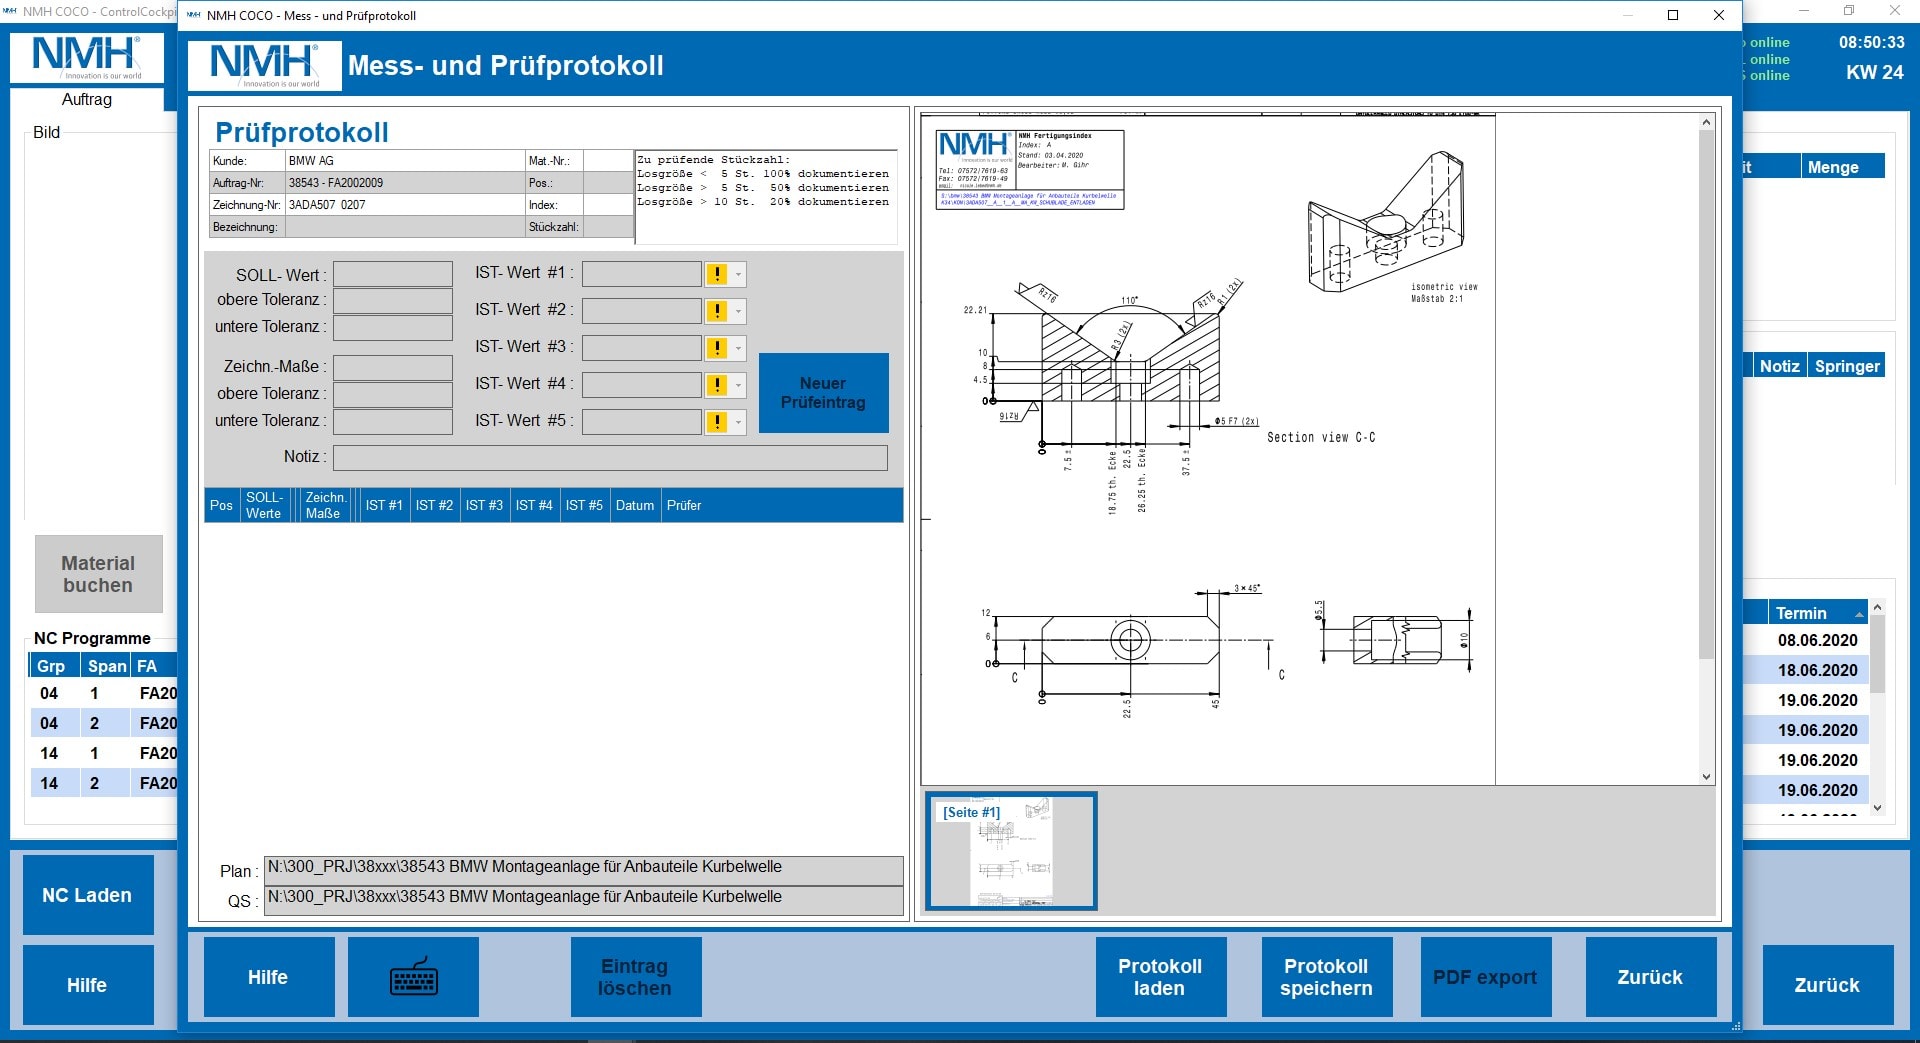Click the yellow warning icon for IST-Wert #1
1920x1043 pixels.
pos(717,274)
